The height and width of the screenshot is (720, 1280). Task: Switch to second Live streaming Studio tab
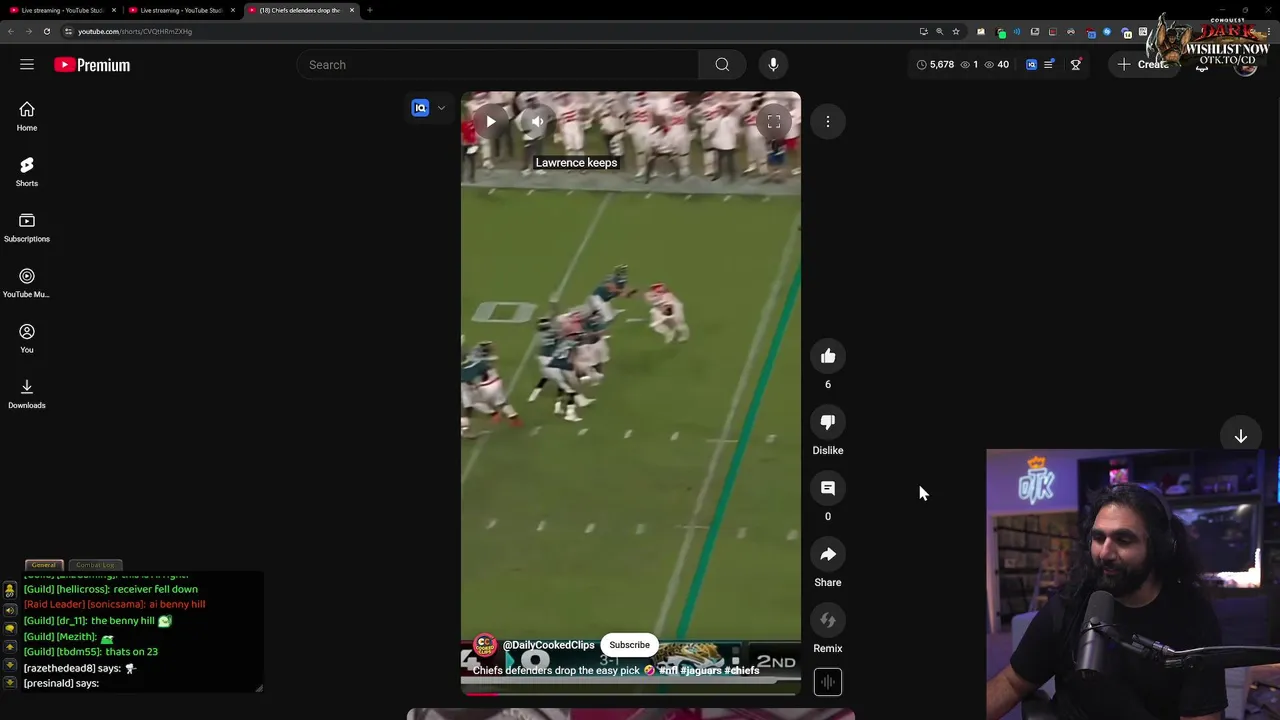[179, 10]
